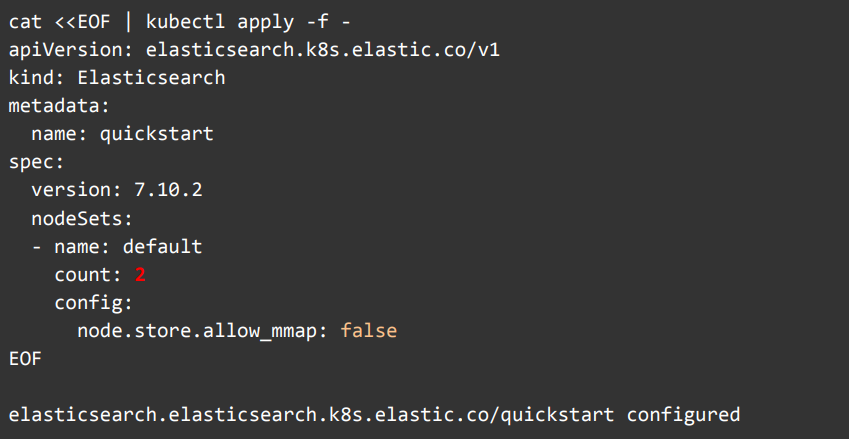Click the quickstart name value
The height and width of the screenshot is (439, 849).
(x=157, y=133)
